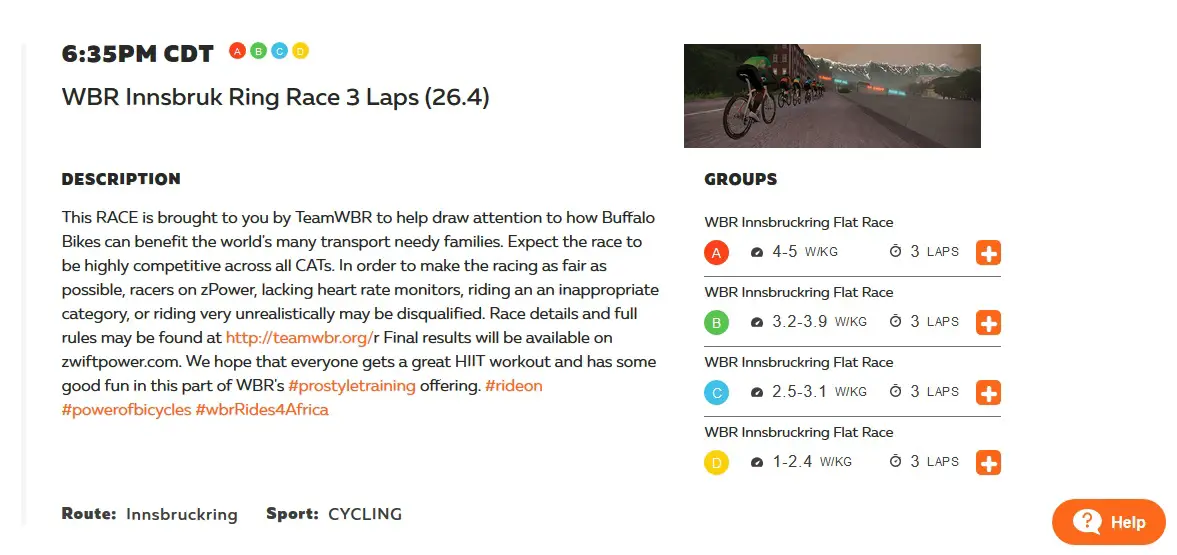Click the #rideon hashtag link
Image resolution: width=1177 pixels, height=555 pixels.
(x=513, y=386)
